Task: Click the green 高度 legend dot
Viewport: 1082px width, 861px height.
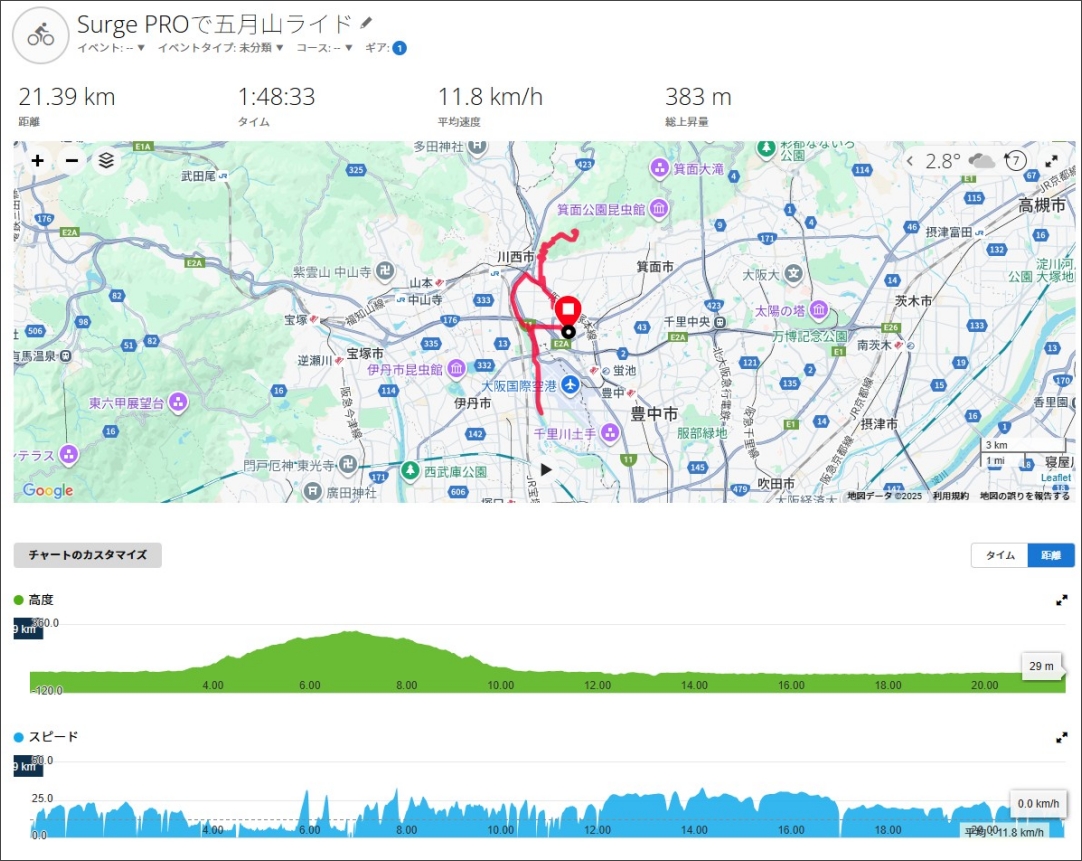Action: 19,600
